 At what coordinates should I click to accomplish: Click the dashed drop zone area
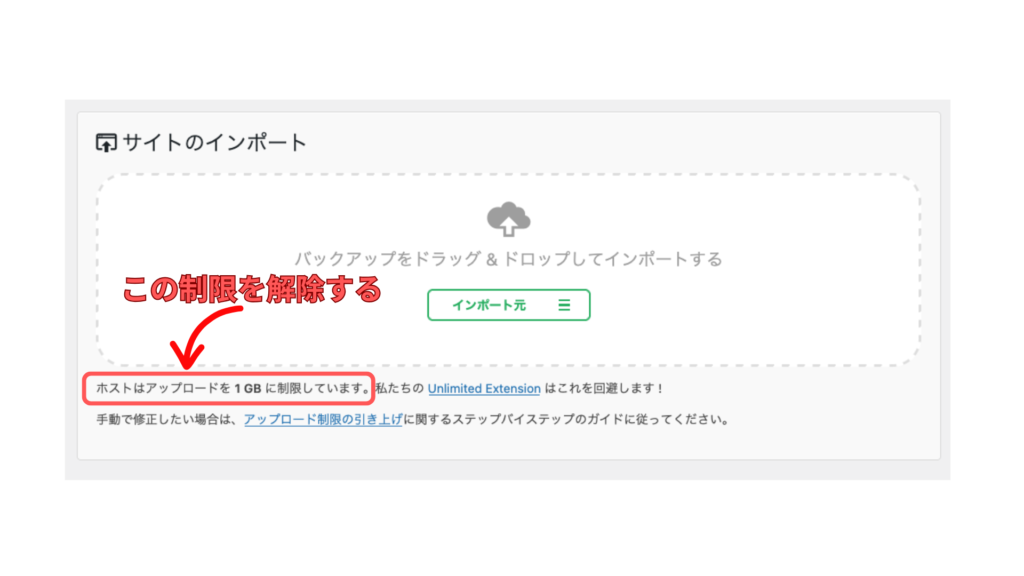coord(509,270)
